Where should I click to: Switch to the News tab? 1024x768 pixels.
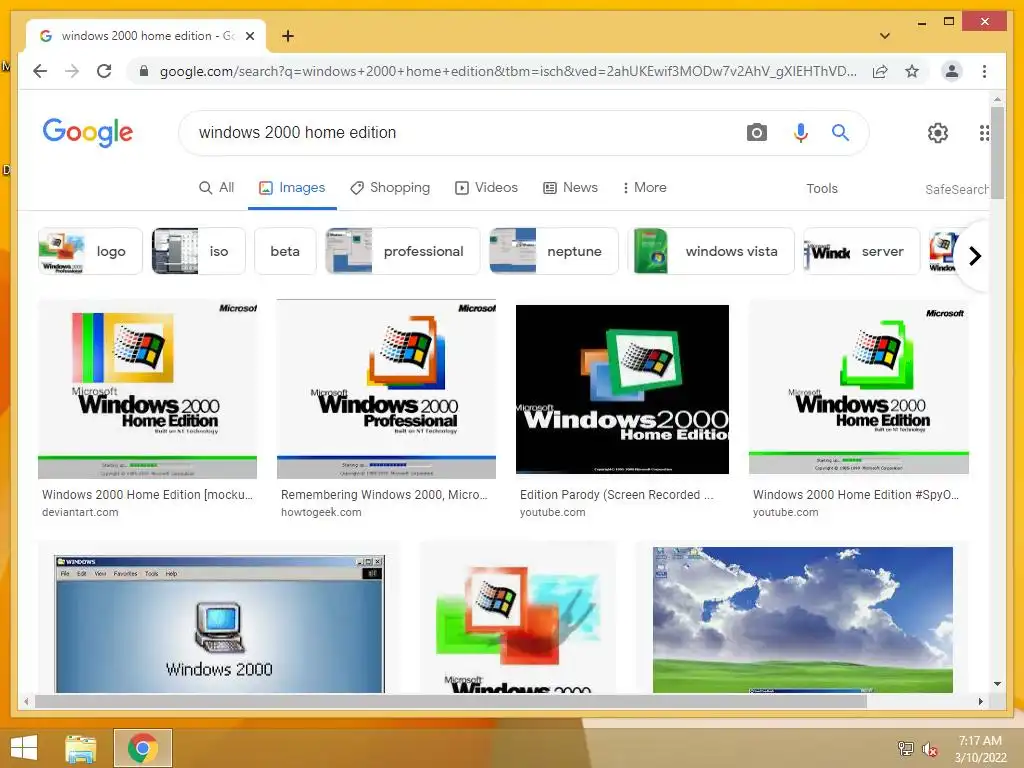click(x=570, y=188)
